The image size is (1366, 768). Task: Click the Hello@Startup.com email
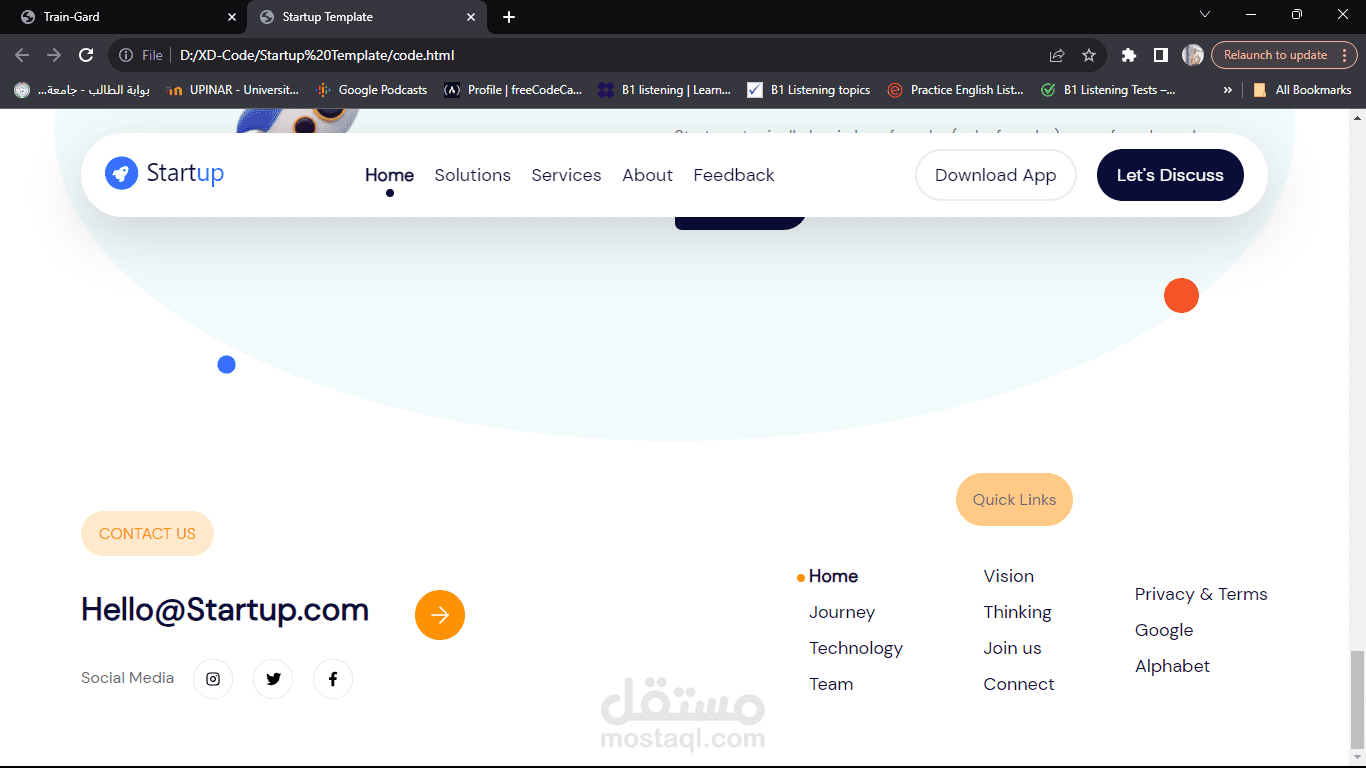[225, 610]
